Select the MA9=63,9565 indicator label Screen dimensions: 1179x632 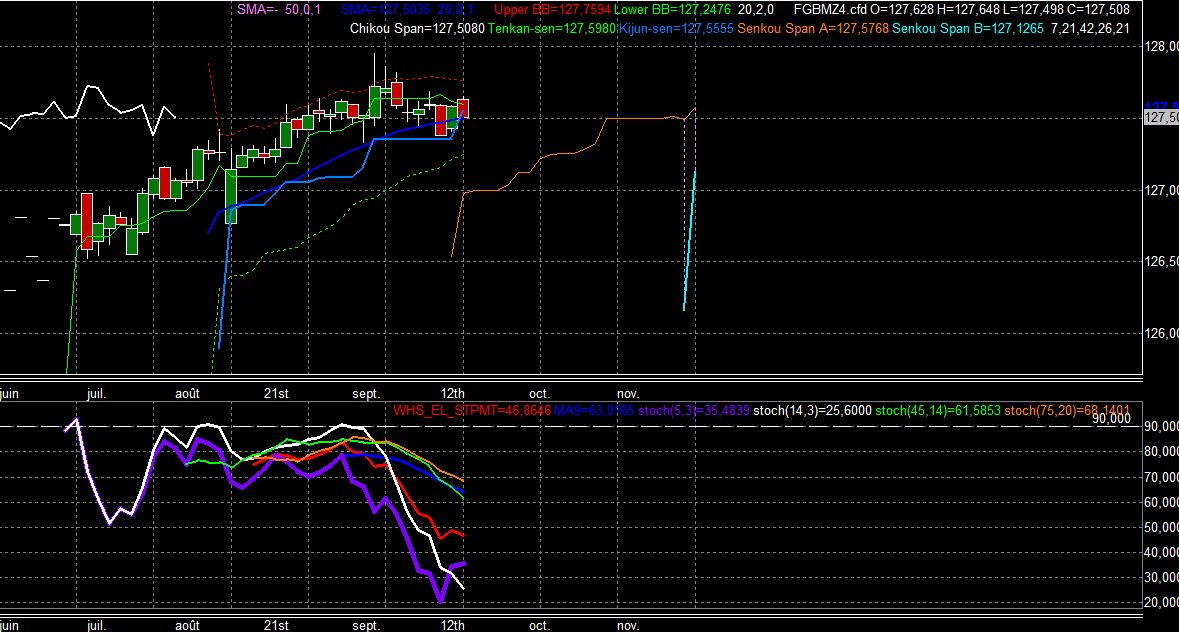(594, 411)
